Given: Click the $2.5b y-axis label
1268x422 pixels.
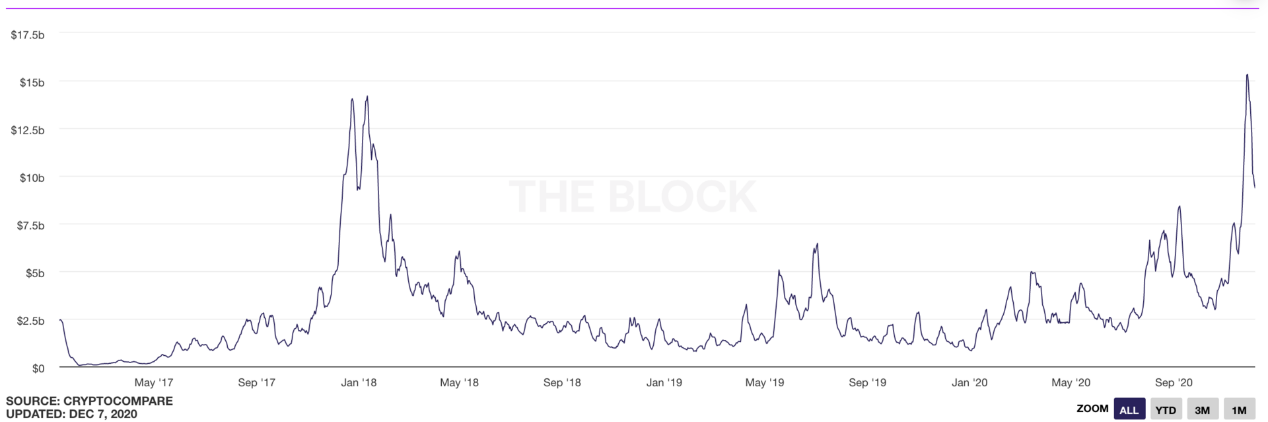Looking at the screenshot, I should 30,321.
